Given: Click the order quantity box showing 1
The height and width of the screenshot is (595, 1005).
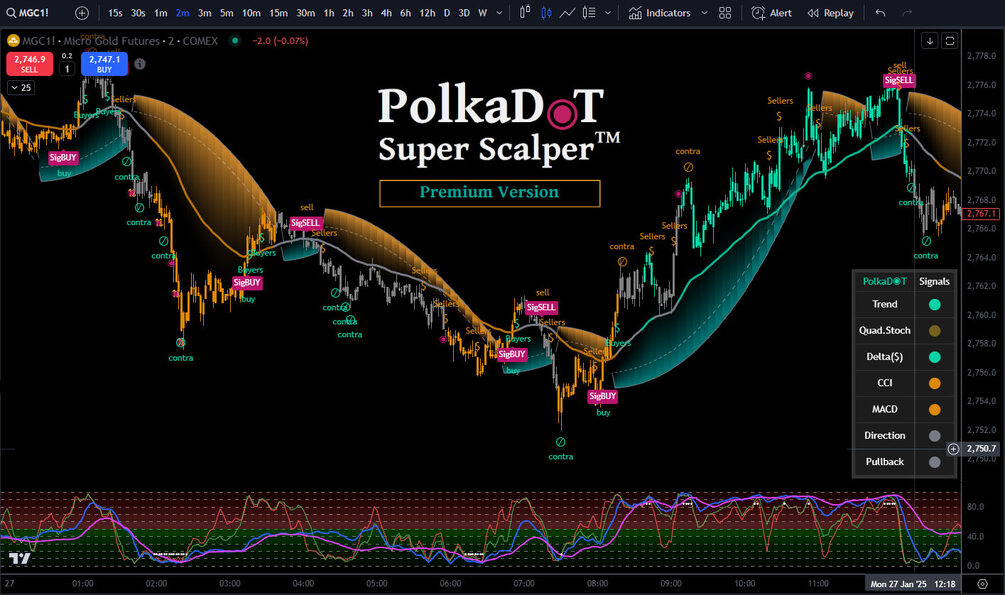Looking at the screenshot, I should (67, 69).
